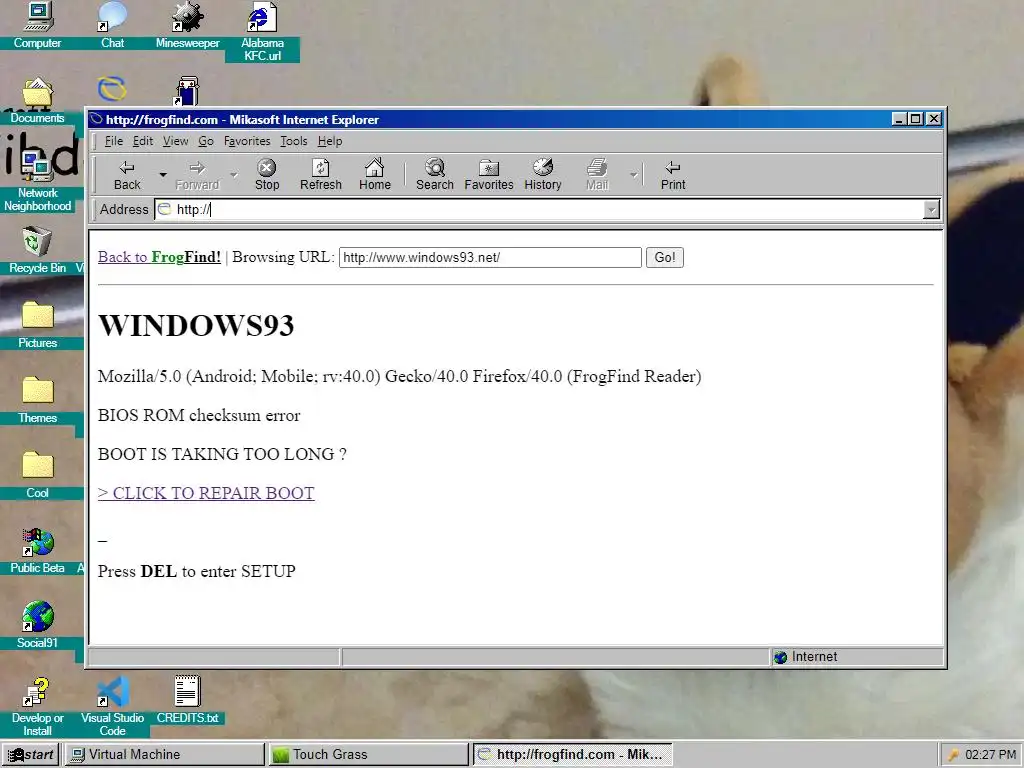Show the History pane
Viewport: 1024px width, 768px height.
point(543,175)
